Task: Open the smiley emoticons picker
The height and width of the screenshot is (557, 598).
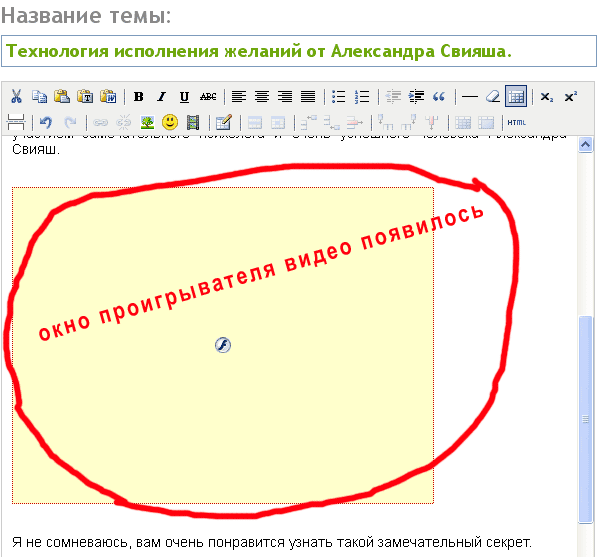Action: click(170, 122)
